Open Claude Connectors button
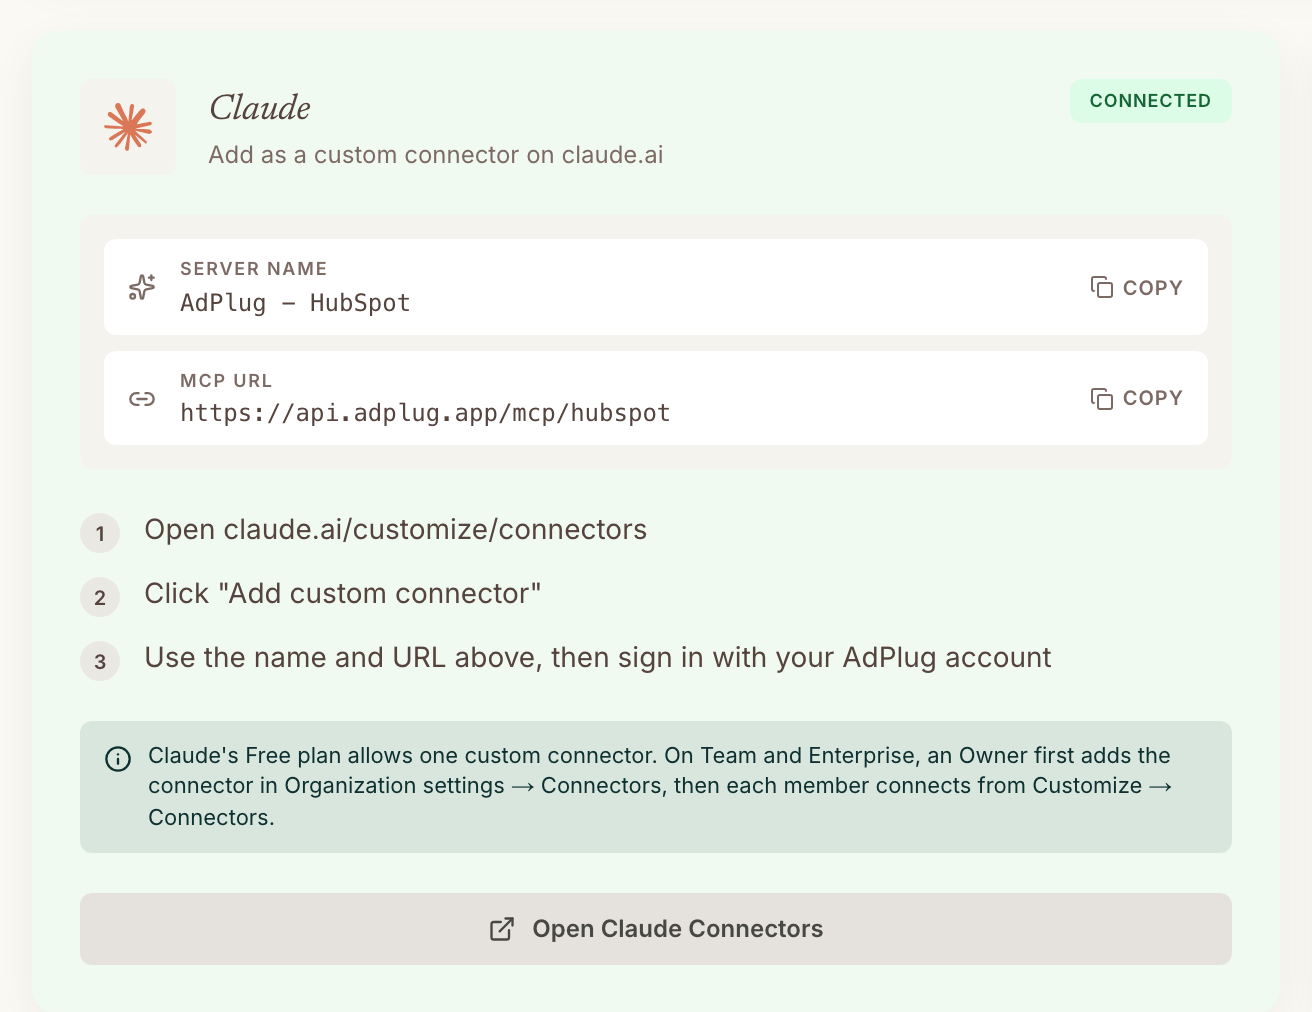The height and width of the screenshot is (1012, 1312). (656, 929)
